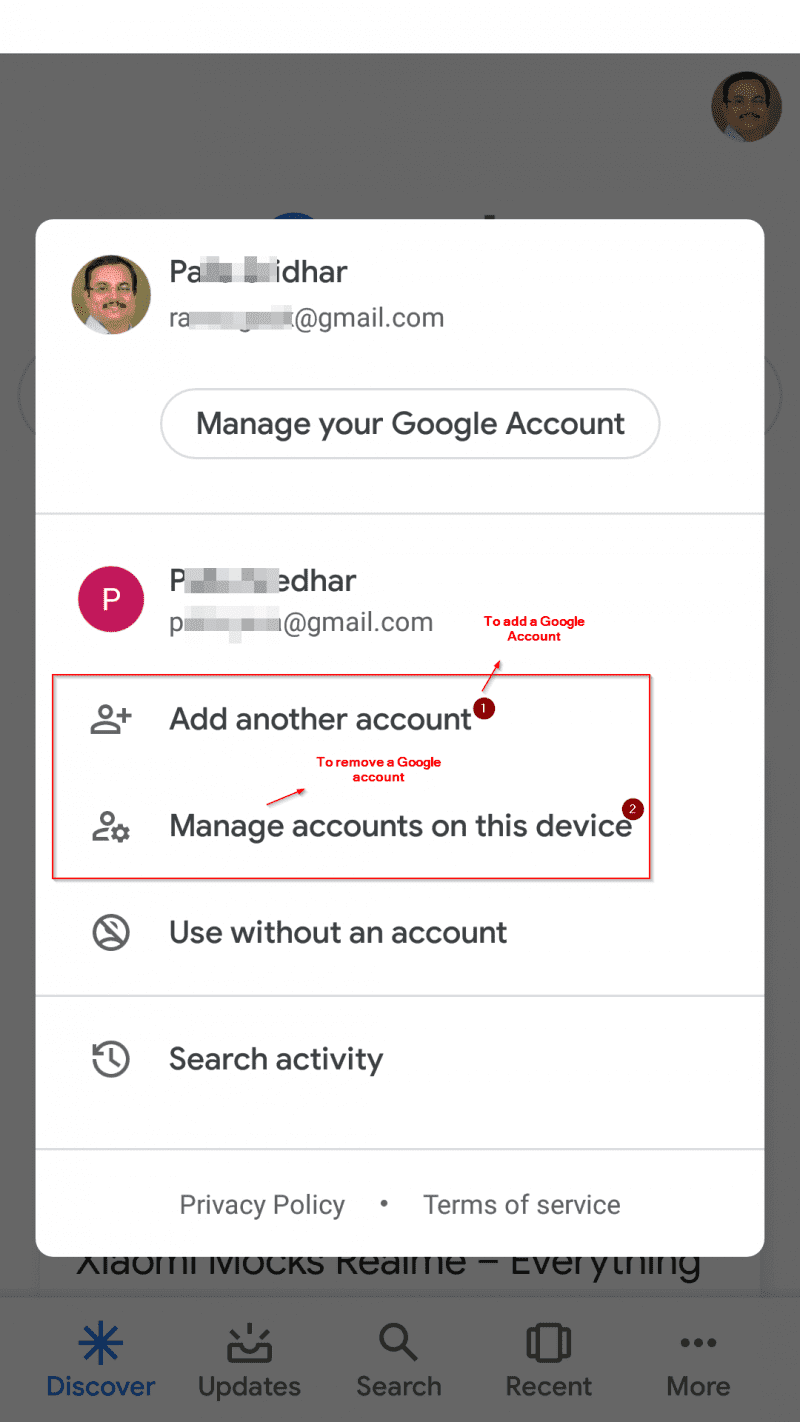Viewport: 800px width, 1422px height.
Task: Select Manage accounts on this device
Action: pos(400,826)
